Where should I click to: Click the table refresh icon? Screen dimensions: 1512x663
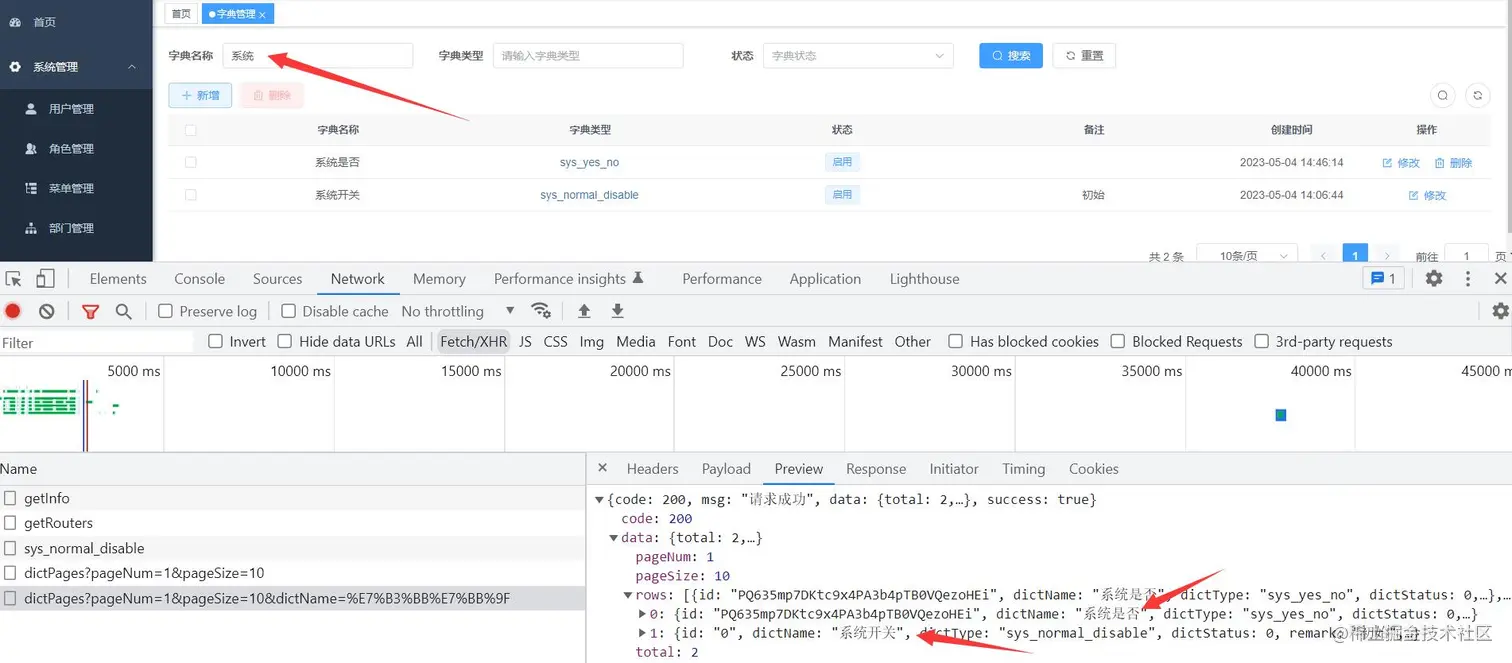[x=1478, y=95]
